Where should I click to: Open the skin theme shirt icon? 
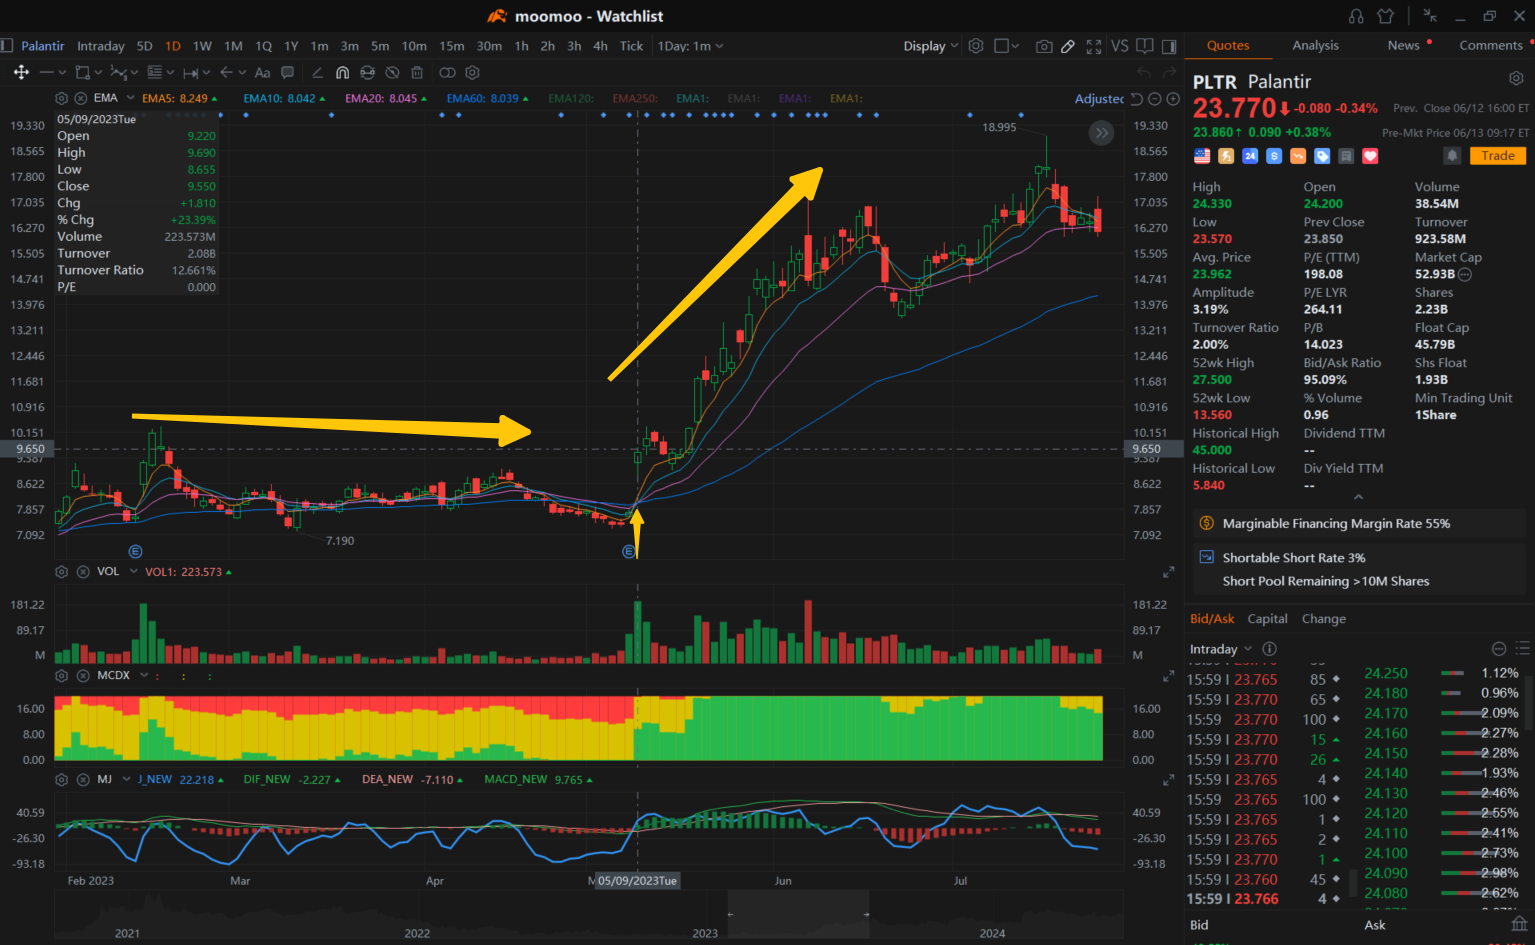click(1385, 16)
